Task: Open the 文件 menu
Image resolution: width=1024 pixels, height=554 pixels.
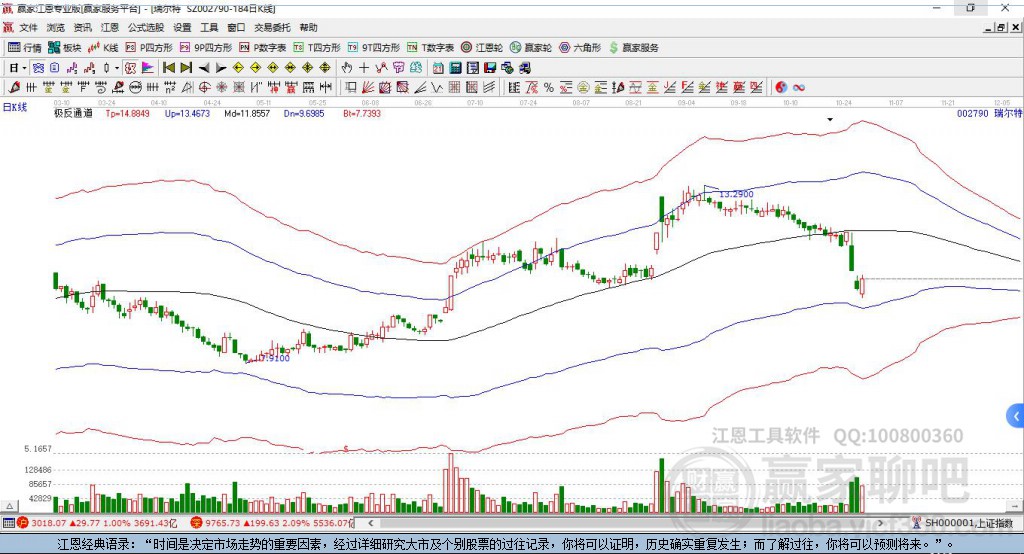Action: 28,27
